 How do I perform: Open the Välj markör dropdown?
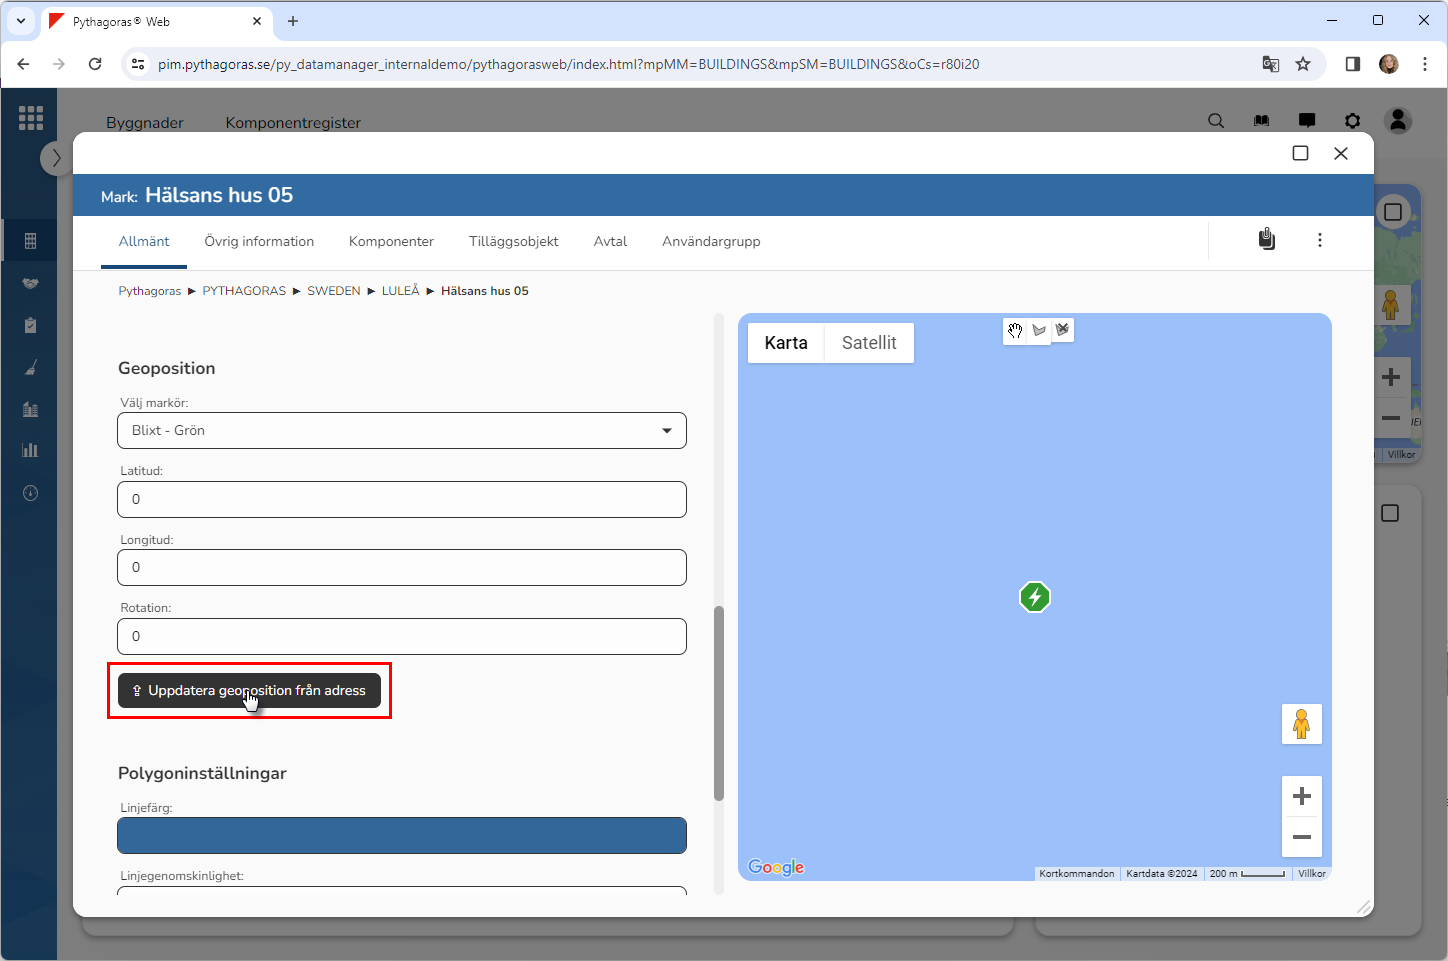402,431
